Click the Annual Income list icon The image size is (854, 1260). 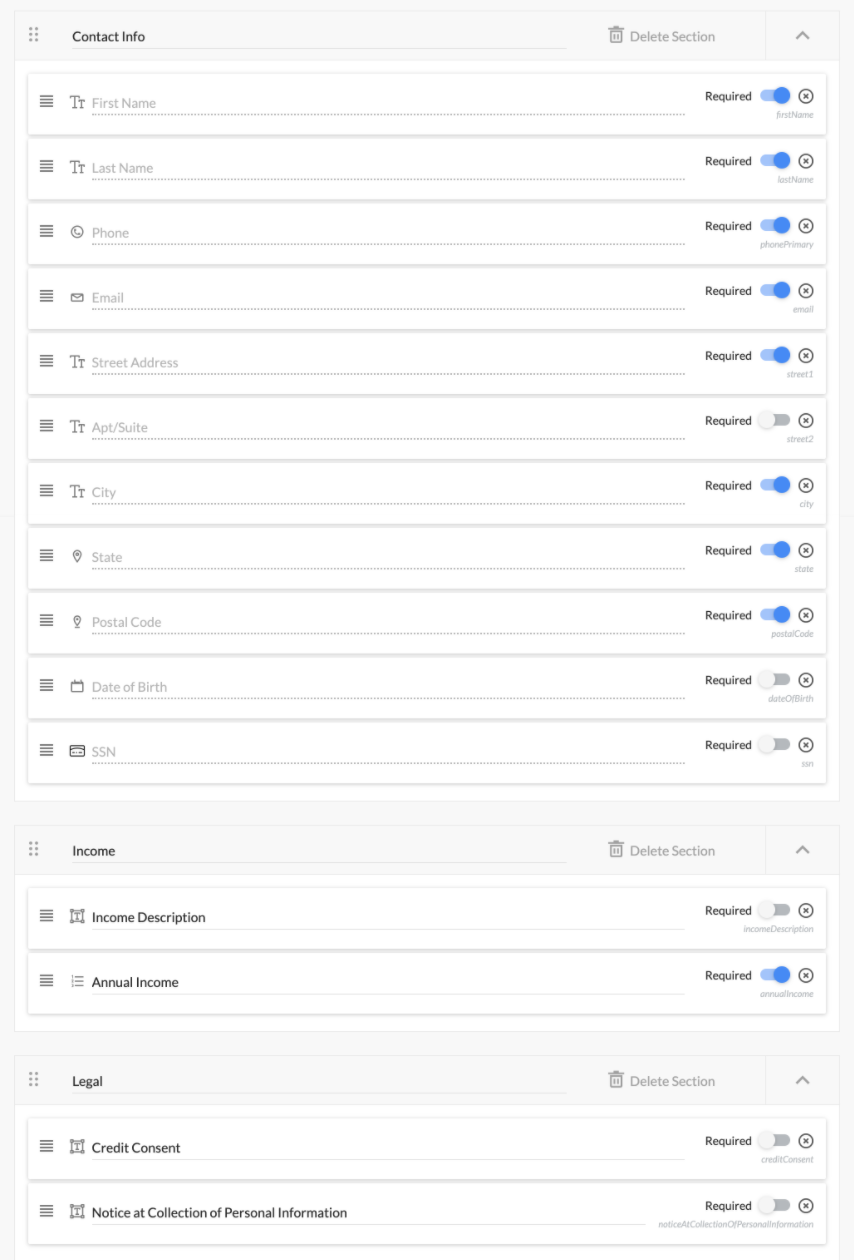click(x=77, y=981)
